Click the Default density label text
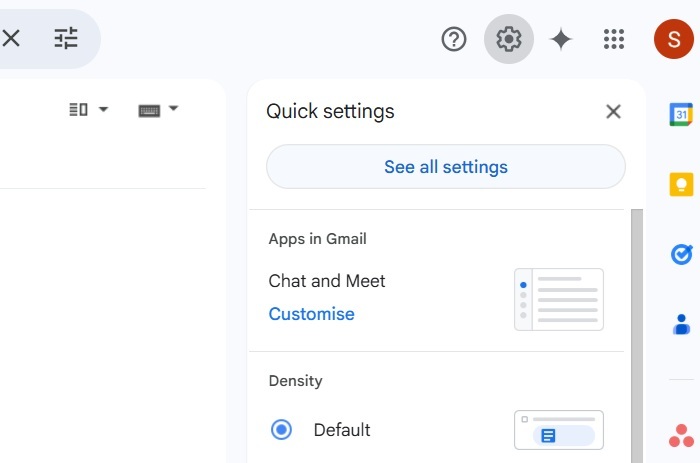The image size is (700, 463). pos(342,430)
